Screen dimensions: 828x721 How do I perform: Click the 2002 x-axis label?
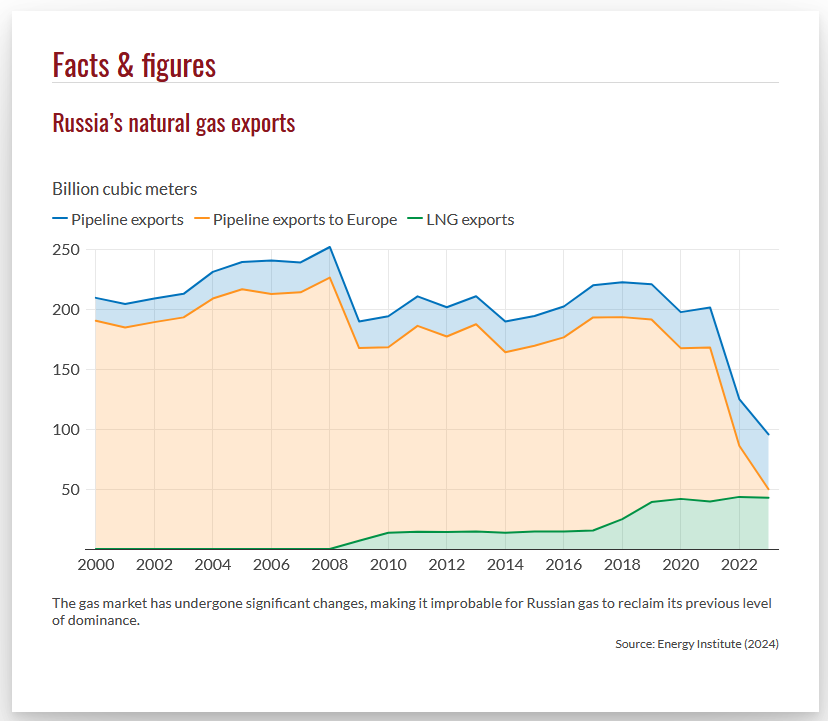coord(154,565)
